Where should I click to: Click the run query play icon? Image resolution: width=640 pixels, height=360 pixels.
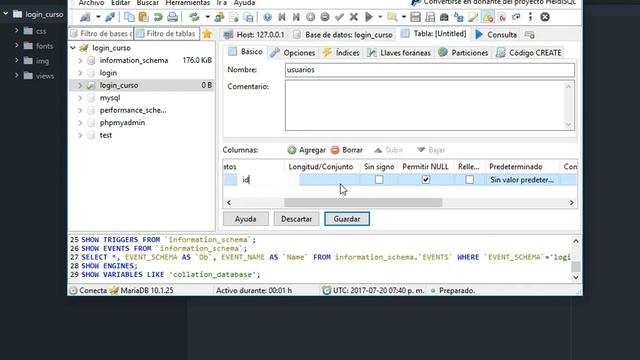(x=369, y=17)
